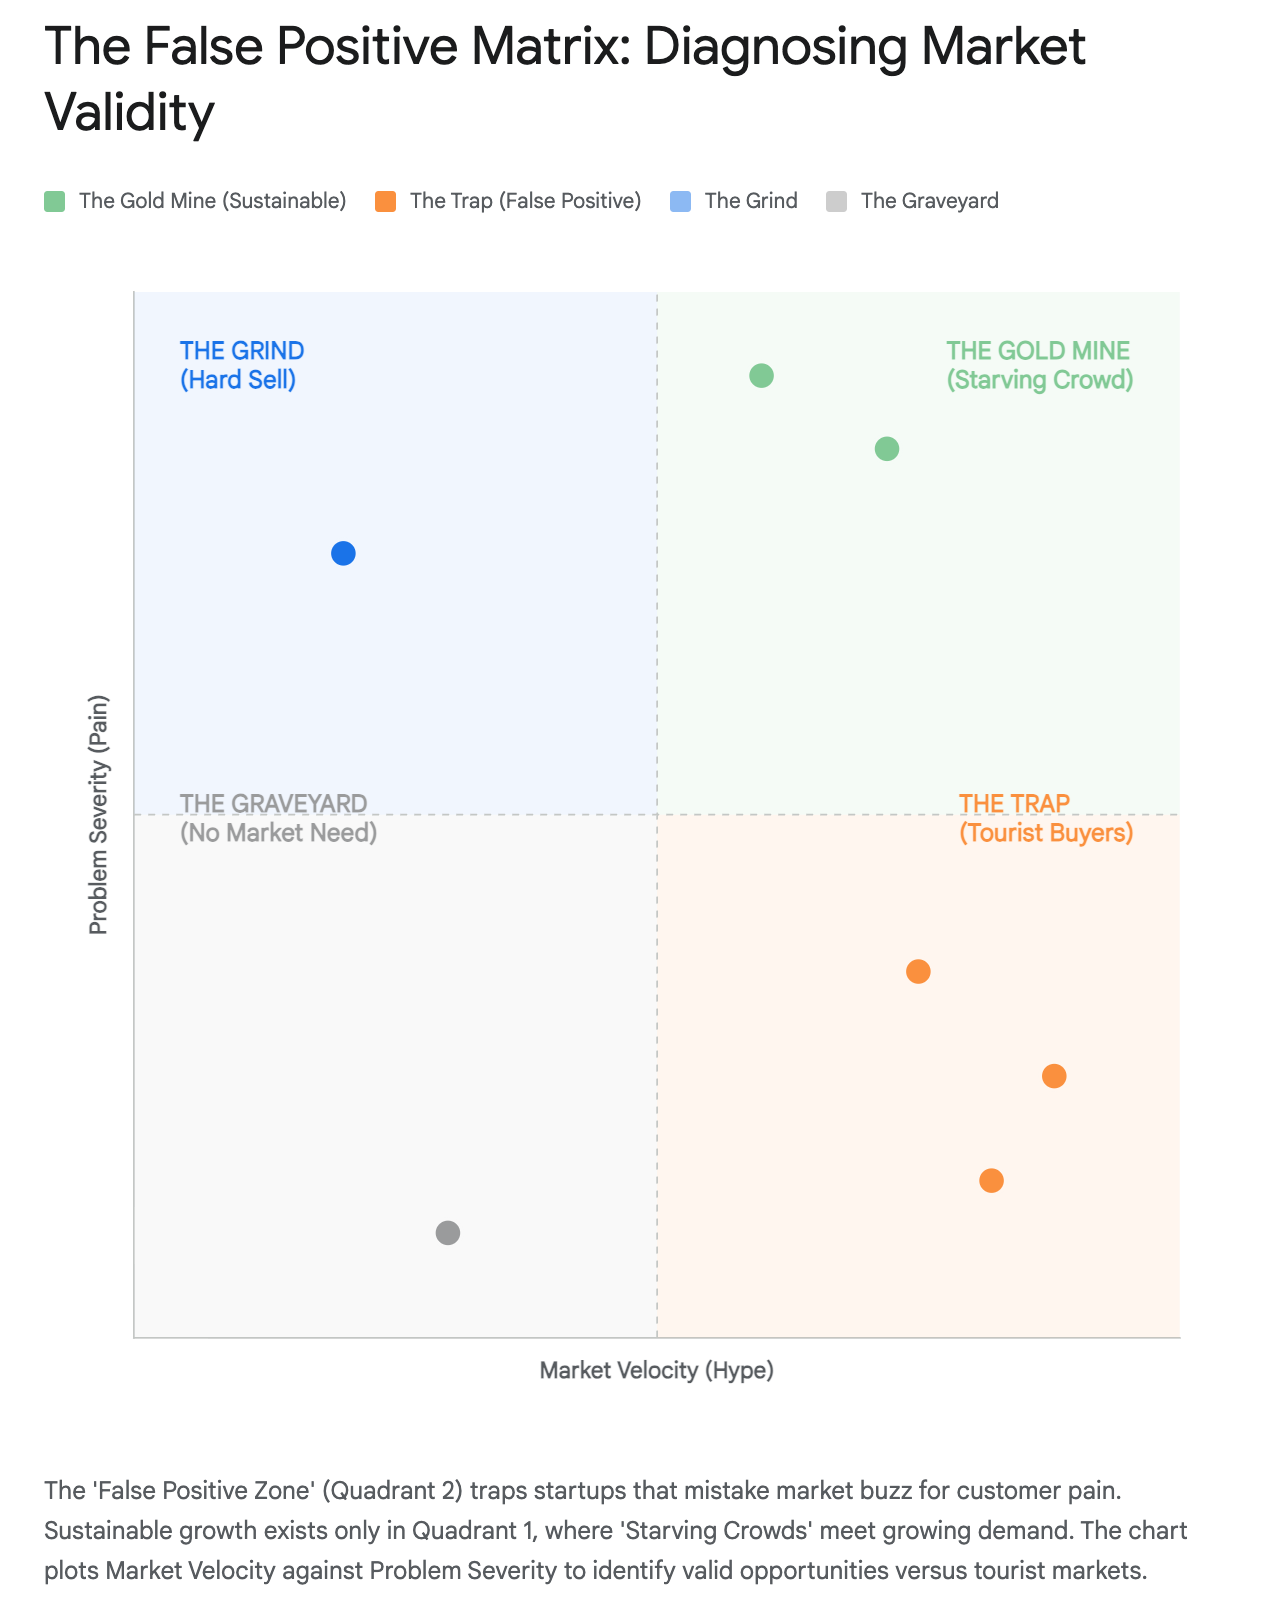
Task: Toggle "The Gold Mine (Sustainable)" legend label
Action: click(212, 201)
